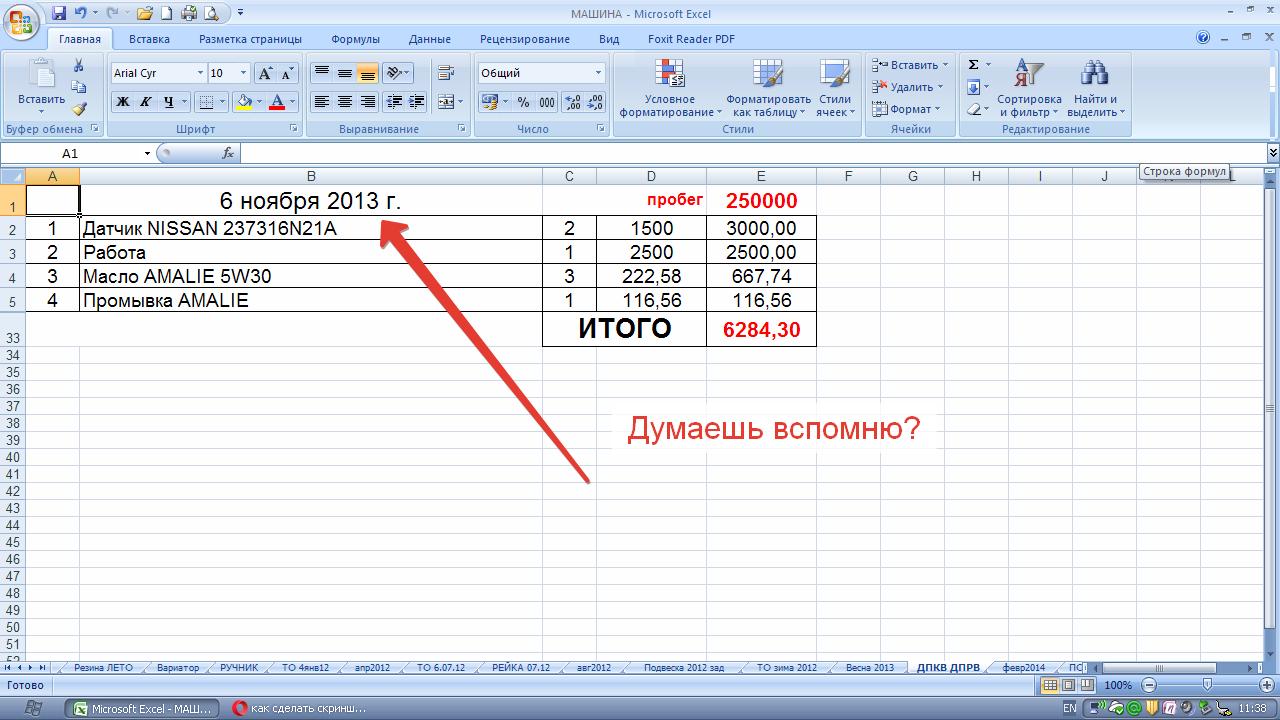Image resolution: width=1280 pixels, height=720 pixels.
Task: Cut selection with the scissors icon
Action: tap(79, 66)
